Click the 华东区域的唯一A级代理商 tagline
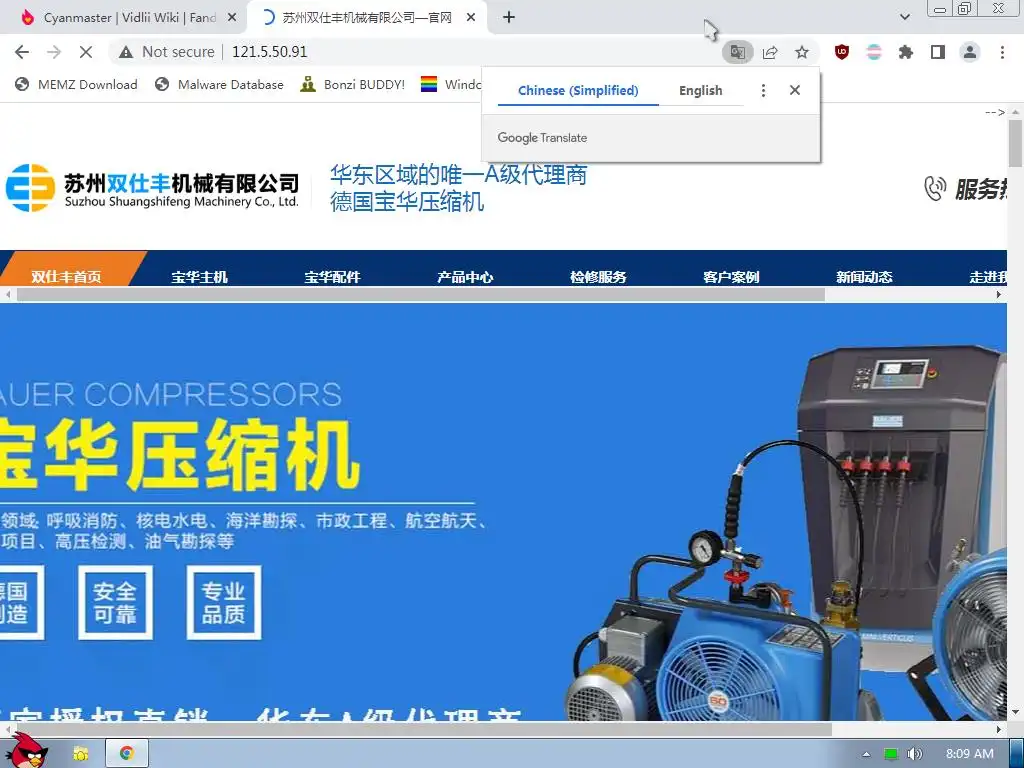The image size is (1024, 768). (x=458, y=174)
